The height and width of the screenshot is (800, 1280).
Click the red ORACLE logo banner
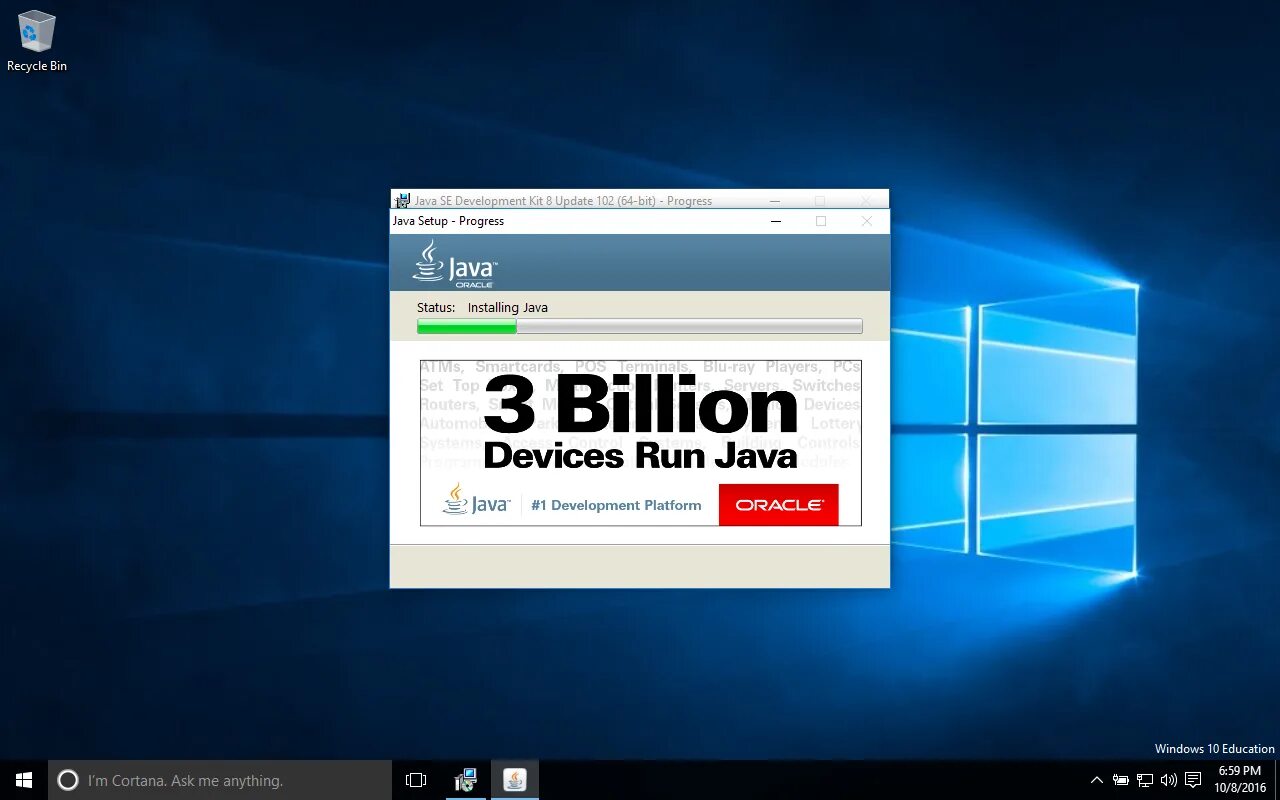pos(778,505)
